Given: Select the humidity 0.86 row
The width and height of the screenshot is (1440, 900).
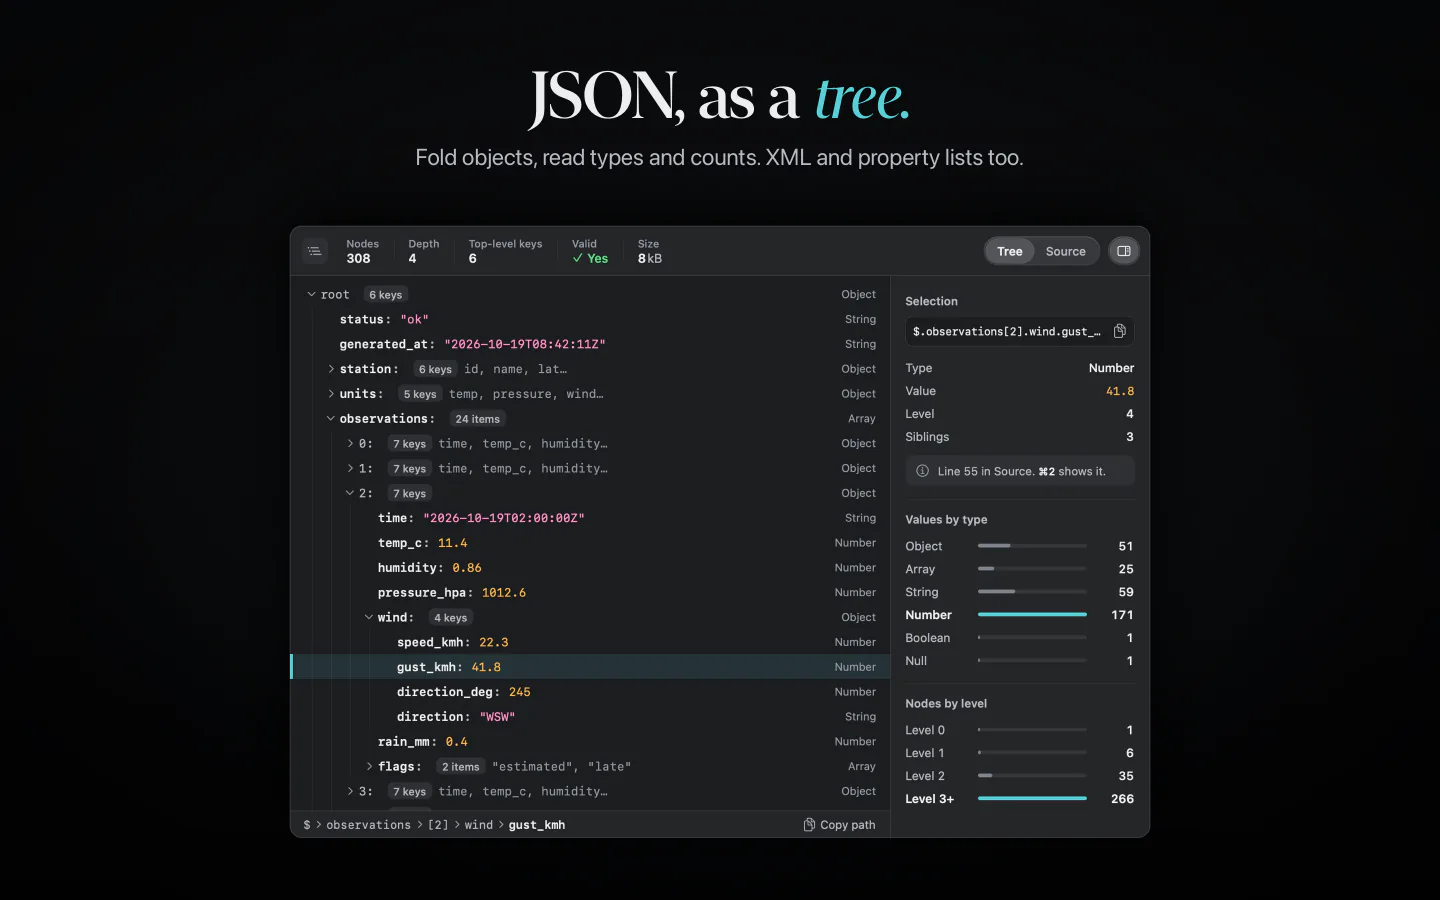Looking at the screenshot, I should coord(590,567).
